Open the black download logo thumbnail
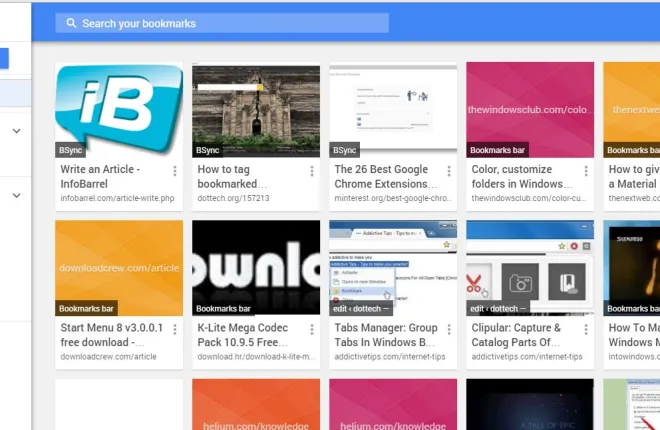660x430 pixels. (x=256, y=268)
